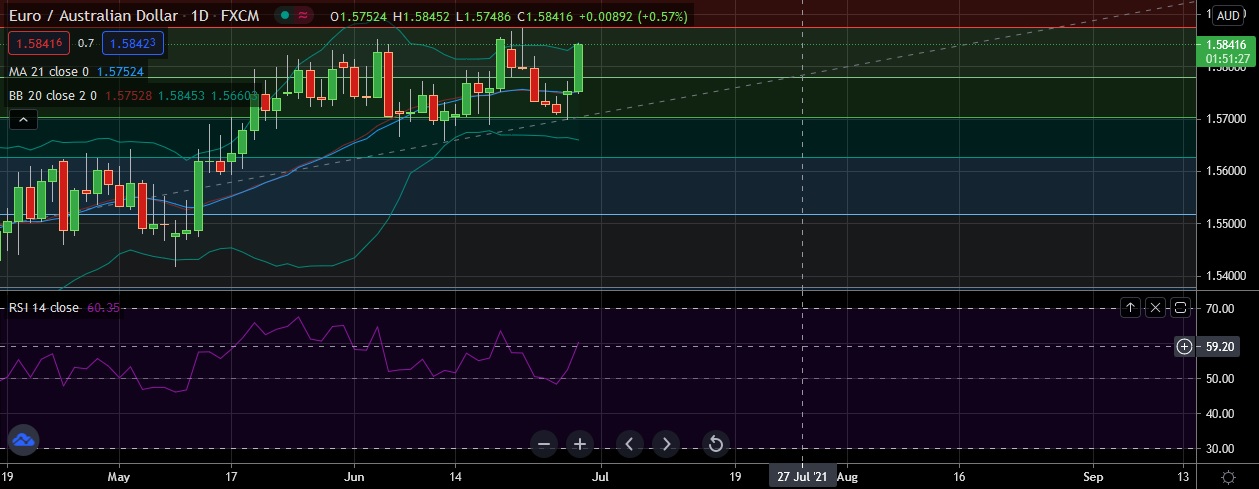The width and height of the screenshot is (1259, 489).
Task: Click the TradingView logo in the RSI pane
Action: (23, 439)
